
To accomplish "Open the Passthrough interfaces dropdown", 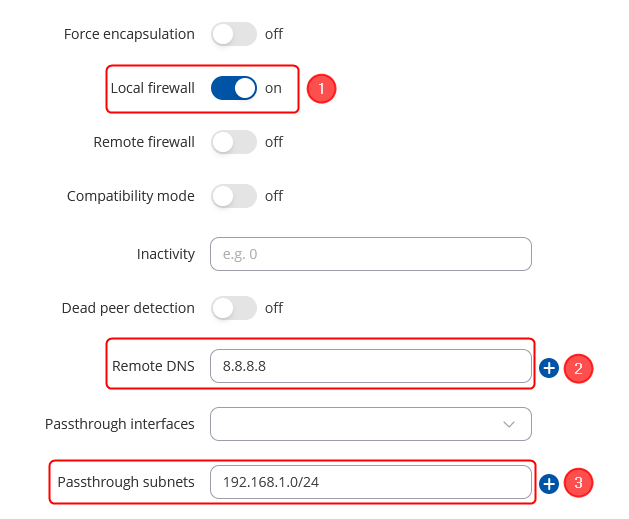I will click(370, 424).
